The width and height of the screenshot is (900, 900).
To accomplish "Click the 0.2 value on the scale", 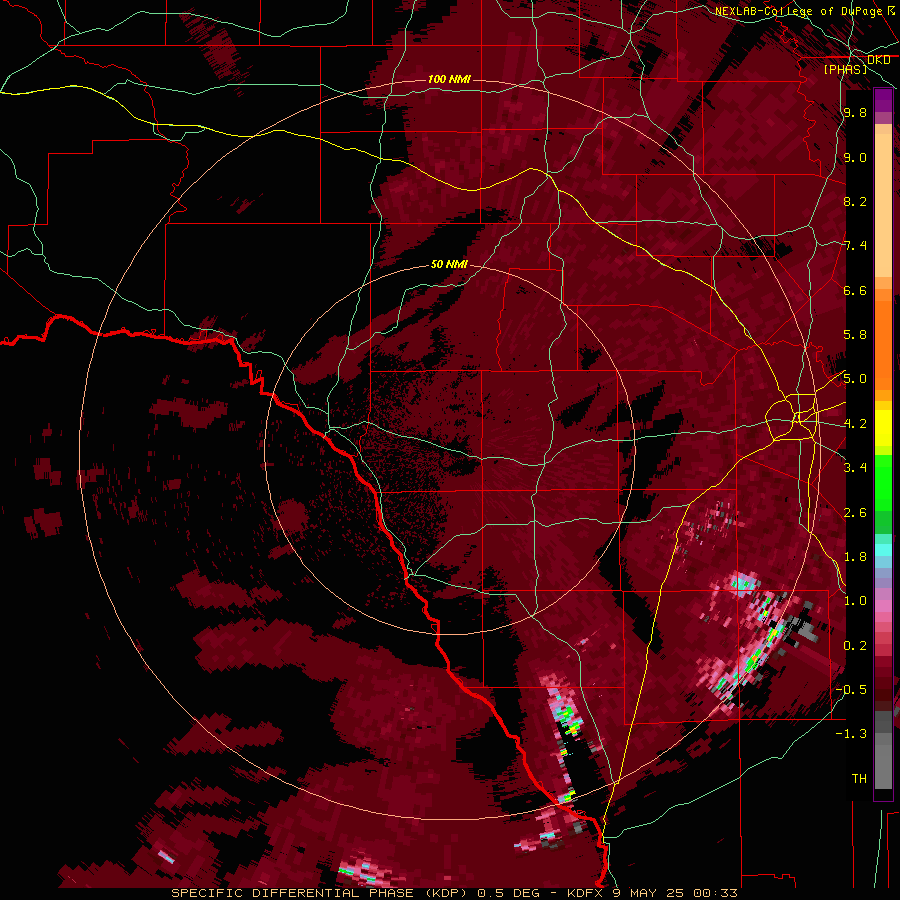I will pos(855,646).
